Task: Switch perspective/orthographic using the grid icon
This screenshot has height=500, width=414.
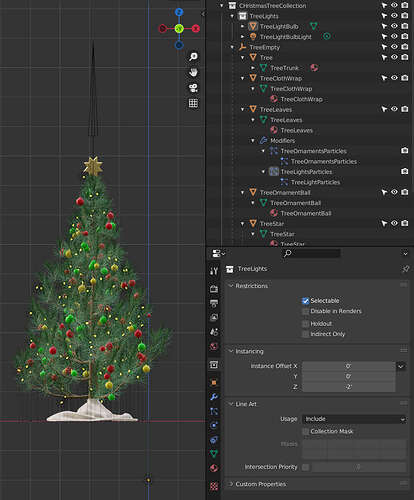Action: [x=193, y=103]
